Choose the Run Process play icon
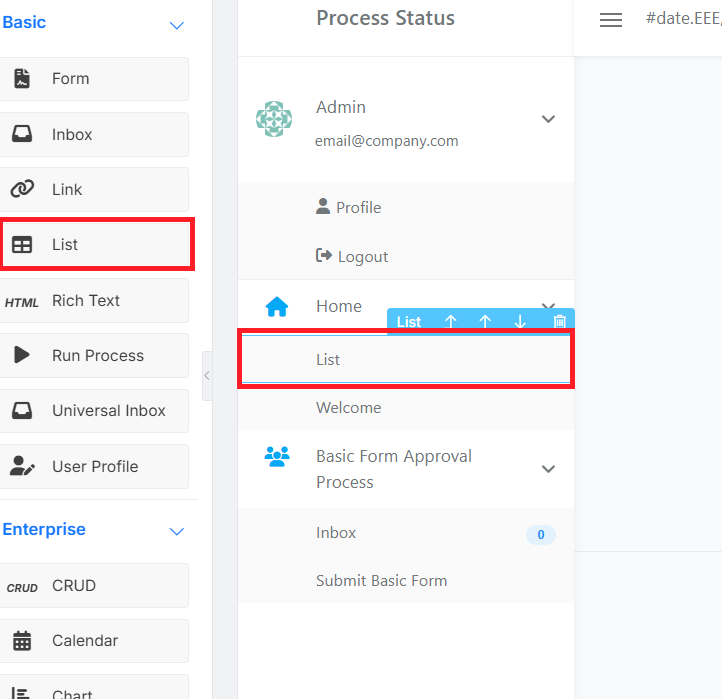The image size is (722, 699). (22, 355)
